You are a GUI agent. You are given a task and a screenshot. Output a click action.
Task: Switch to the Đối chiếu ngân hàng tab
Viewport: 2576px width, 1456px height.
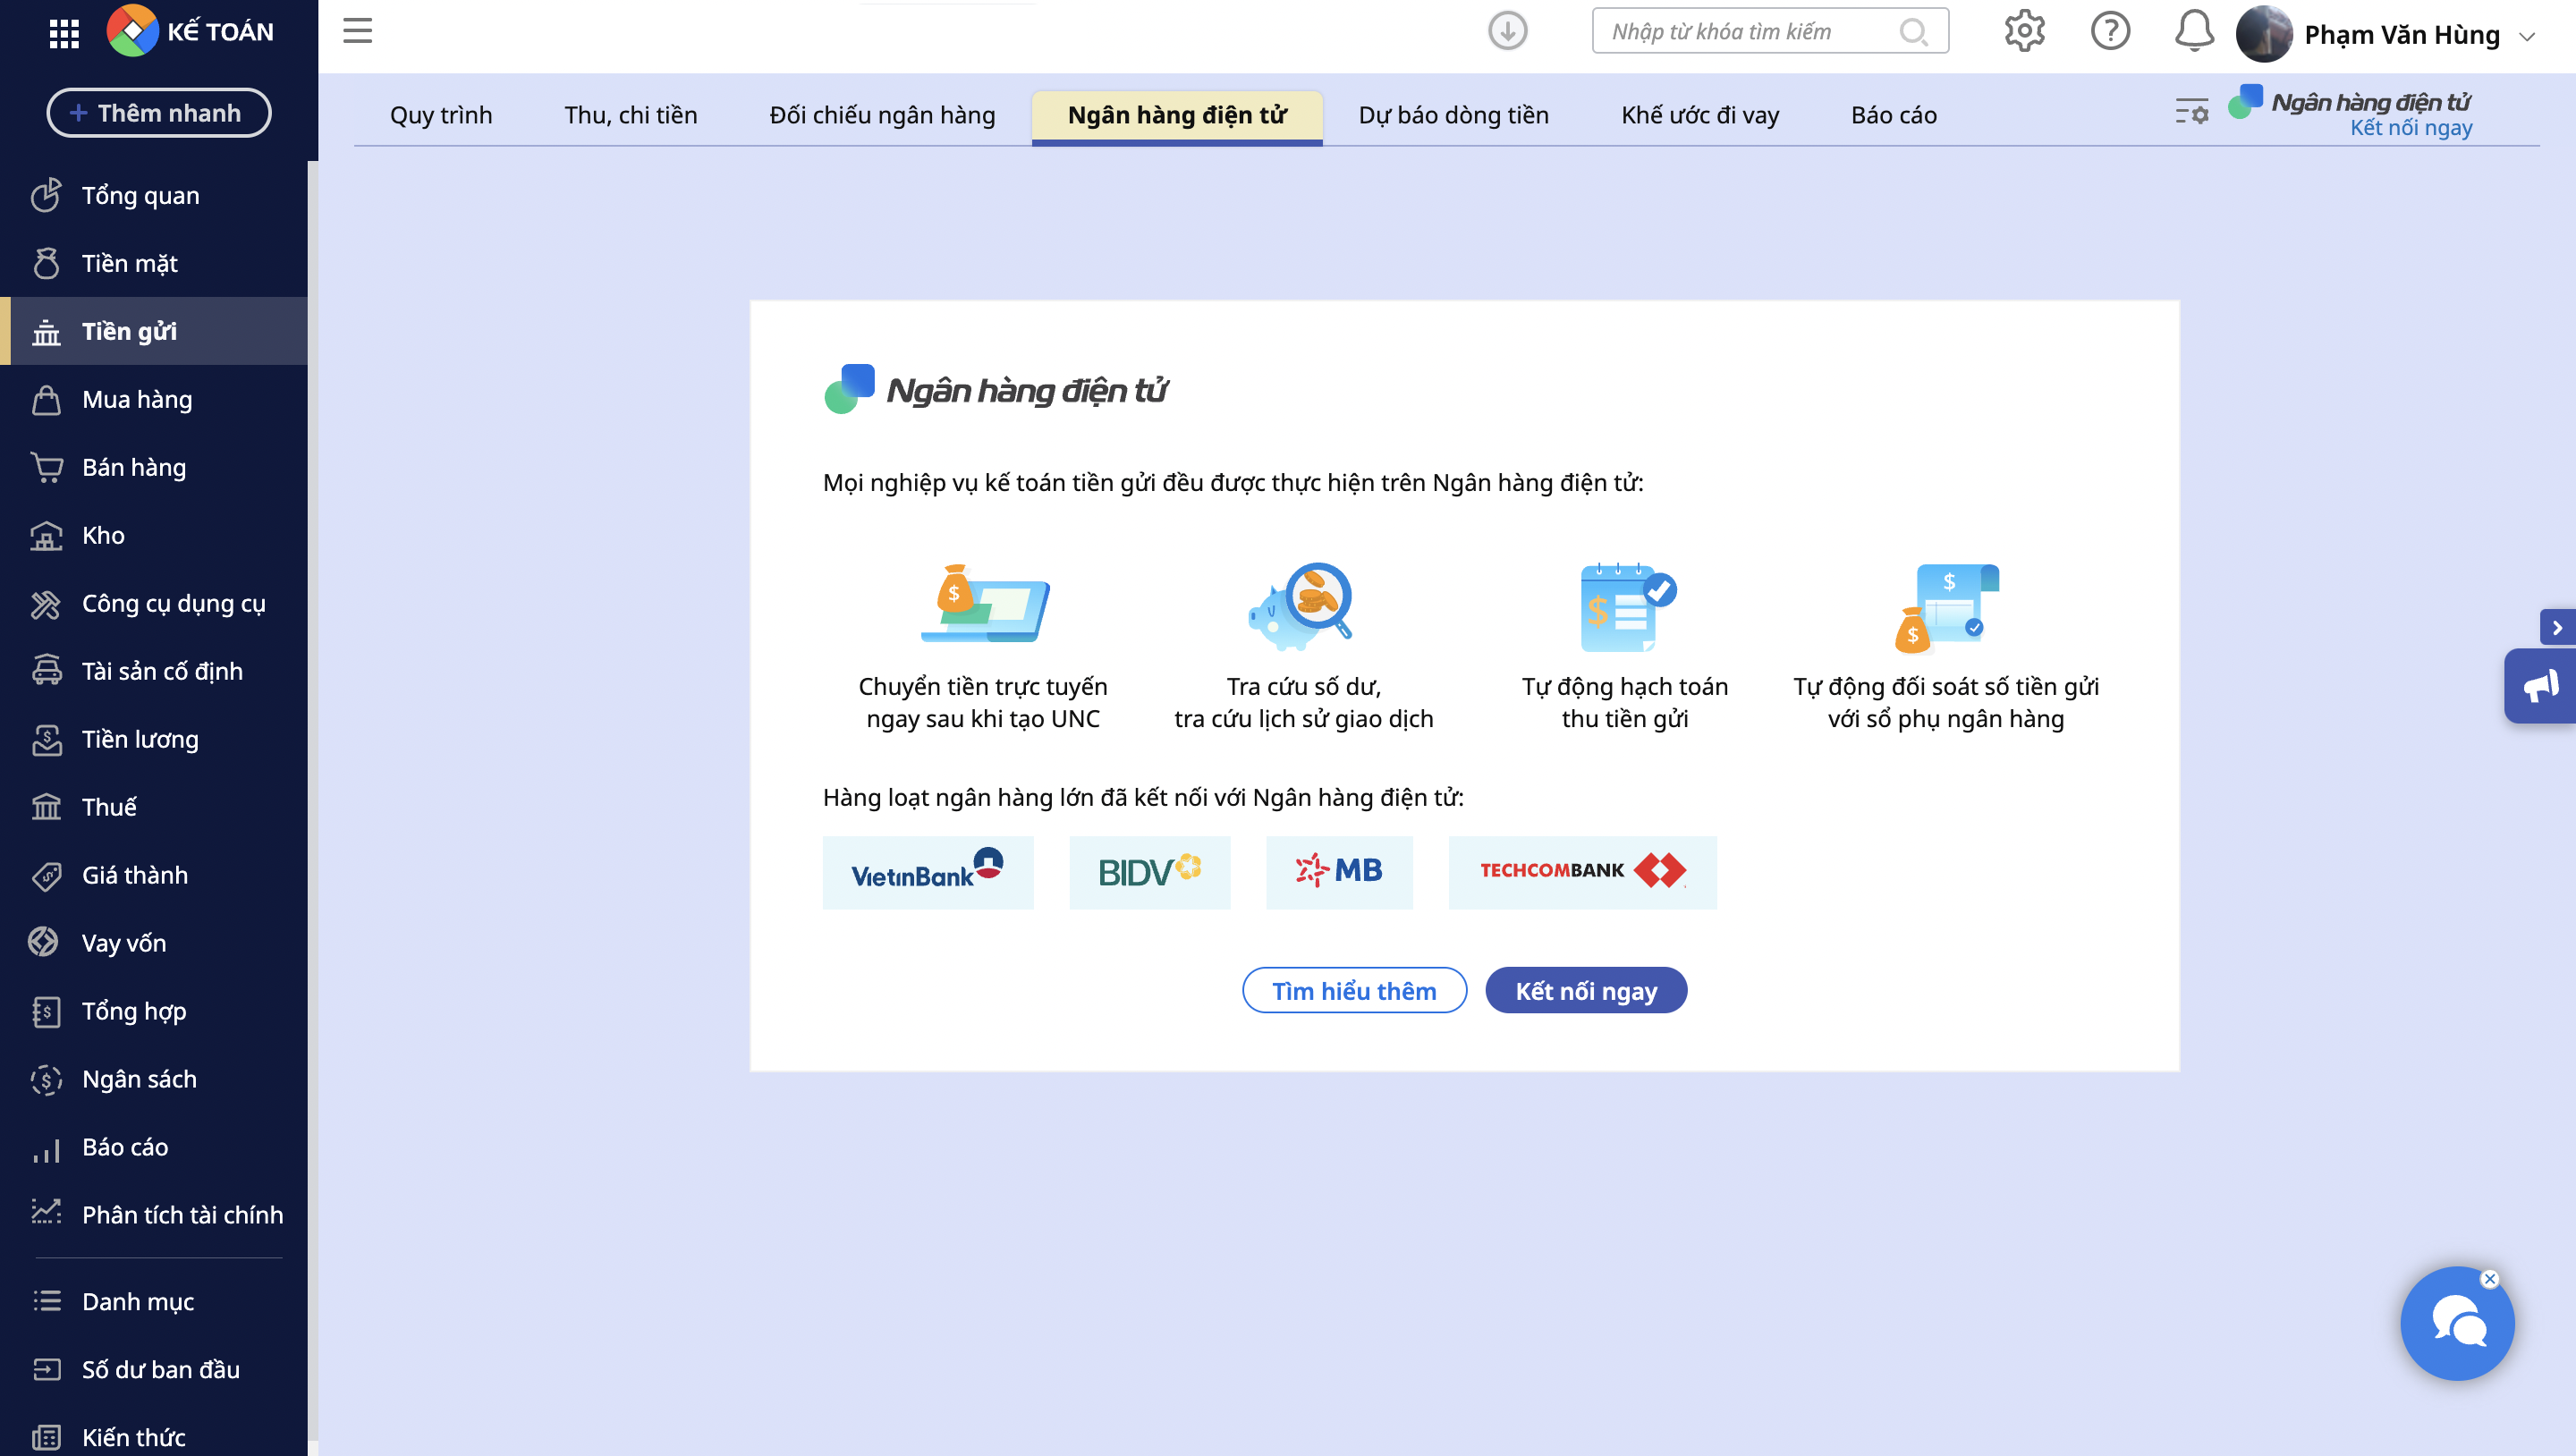[x=882, y=115]
